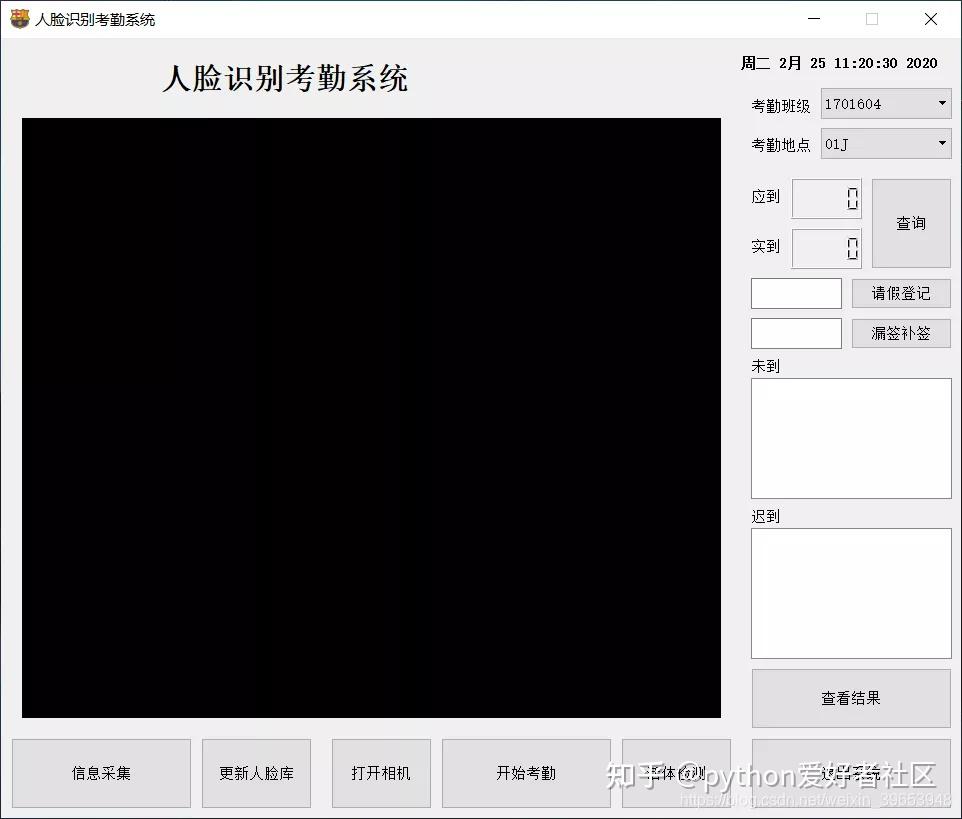Click the 开始考勤 start attendance button

tap(526, 773)
